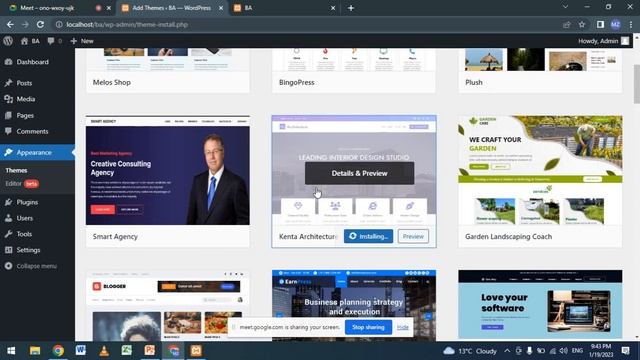
Task: Click the Settings sliders icon
Action: pos(9,250)
